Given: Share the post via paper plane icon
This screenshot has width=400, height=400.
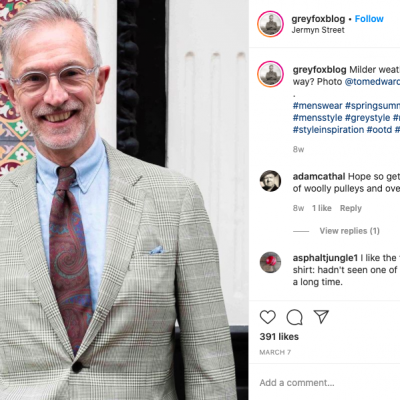Looking at the screenshot, I should coord(321,317).
